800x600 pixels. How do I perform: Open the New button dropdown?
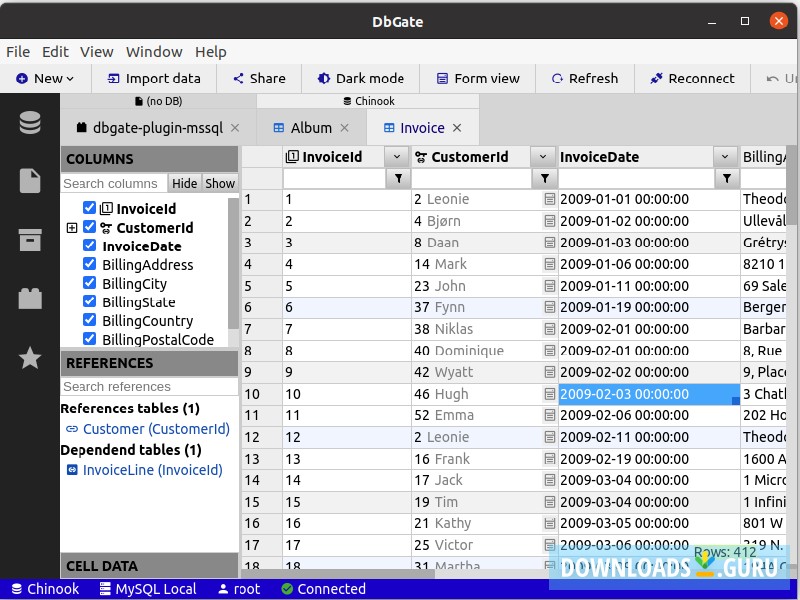(69, 78)
